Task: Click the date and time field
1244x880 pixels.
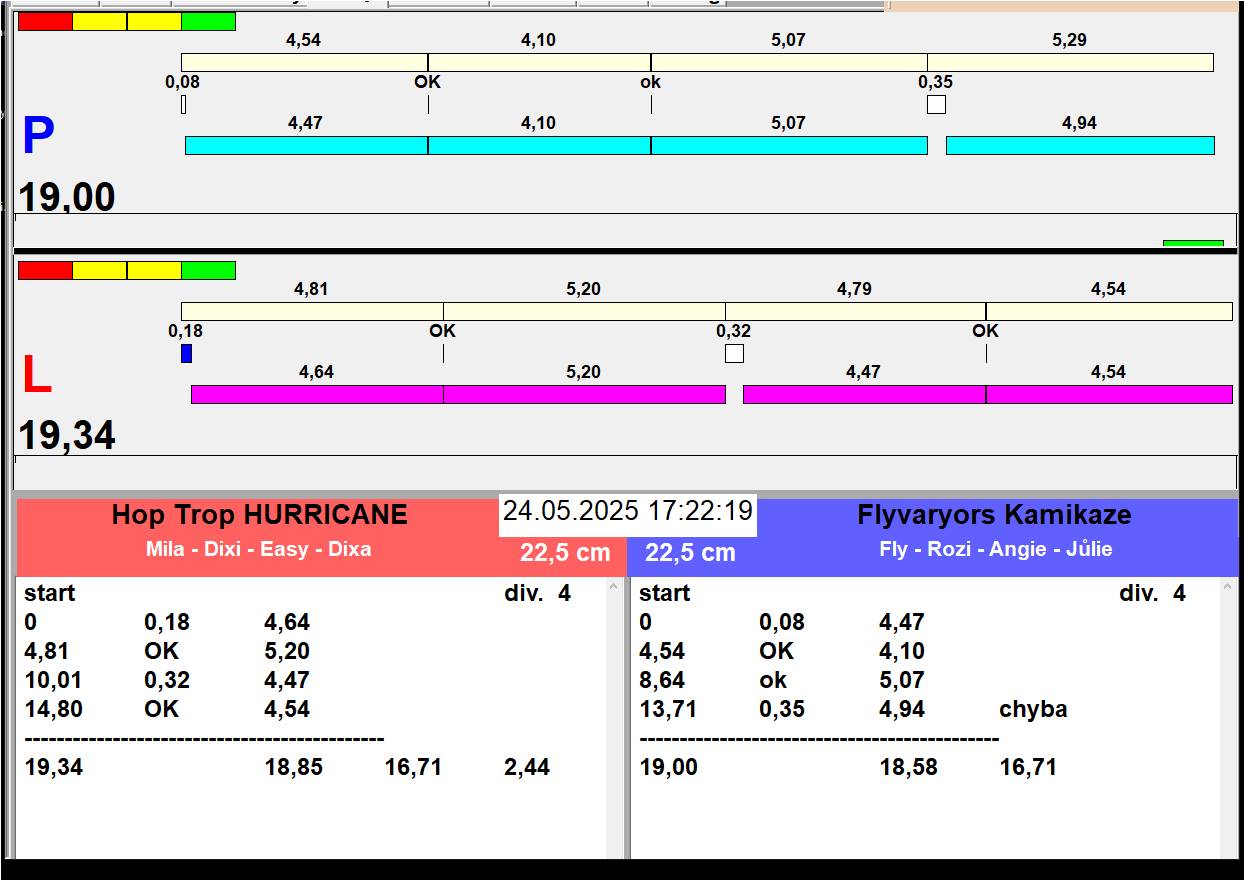Action: pos(627,511)
